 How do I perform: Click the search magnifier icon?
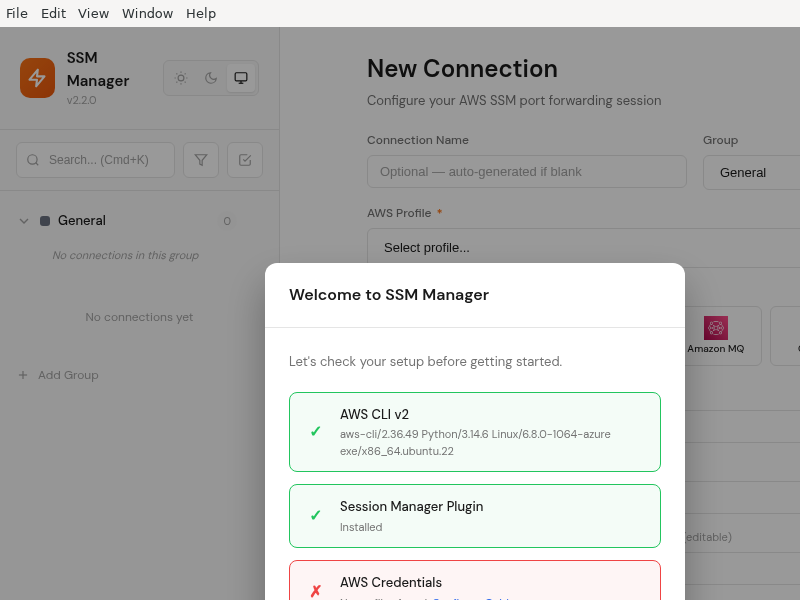(33, 160)
